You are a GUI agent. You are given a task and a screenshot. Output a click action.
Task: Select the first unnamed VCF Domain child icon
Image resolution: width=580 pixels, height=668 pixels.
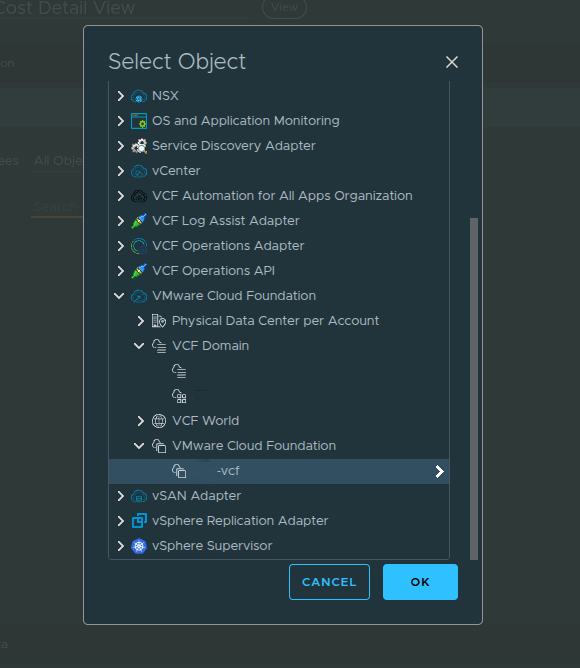179,371
